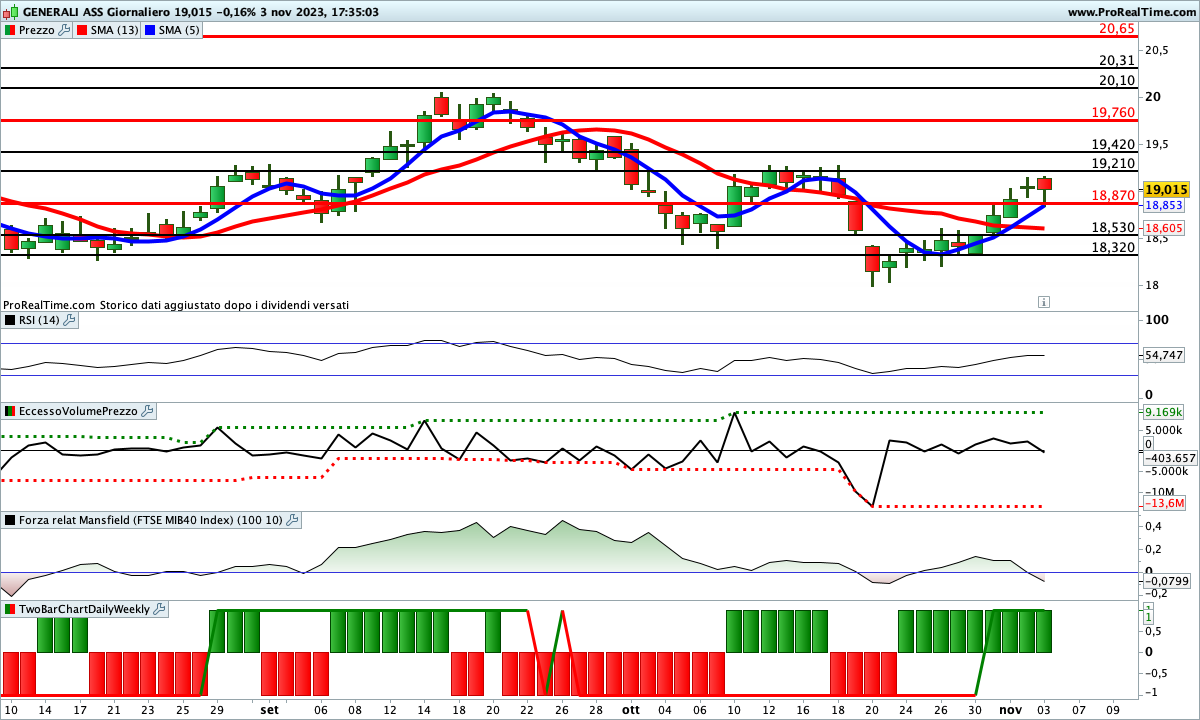Click the red 18,870 level label

point(1113,195)
